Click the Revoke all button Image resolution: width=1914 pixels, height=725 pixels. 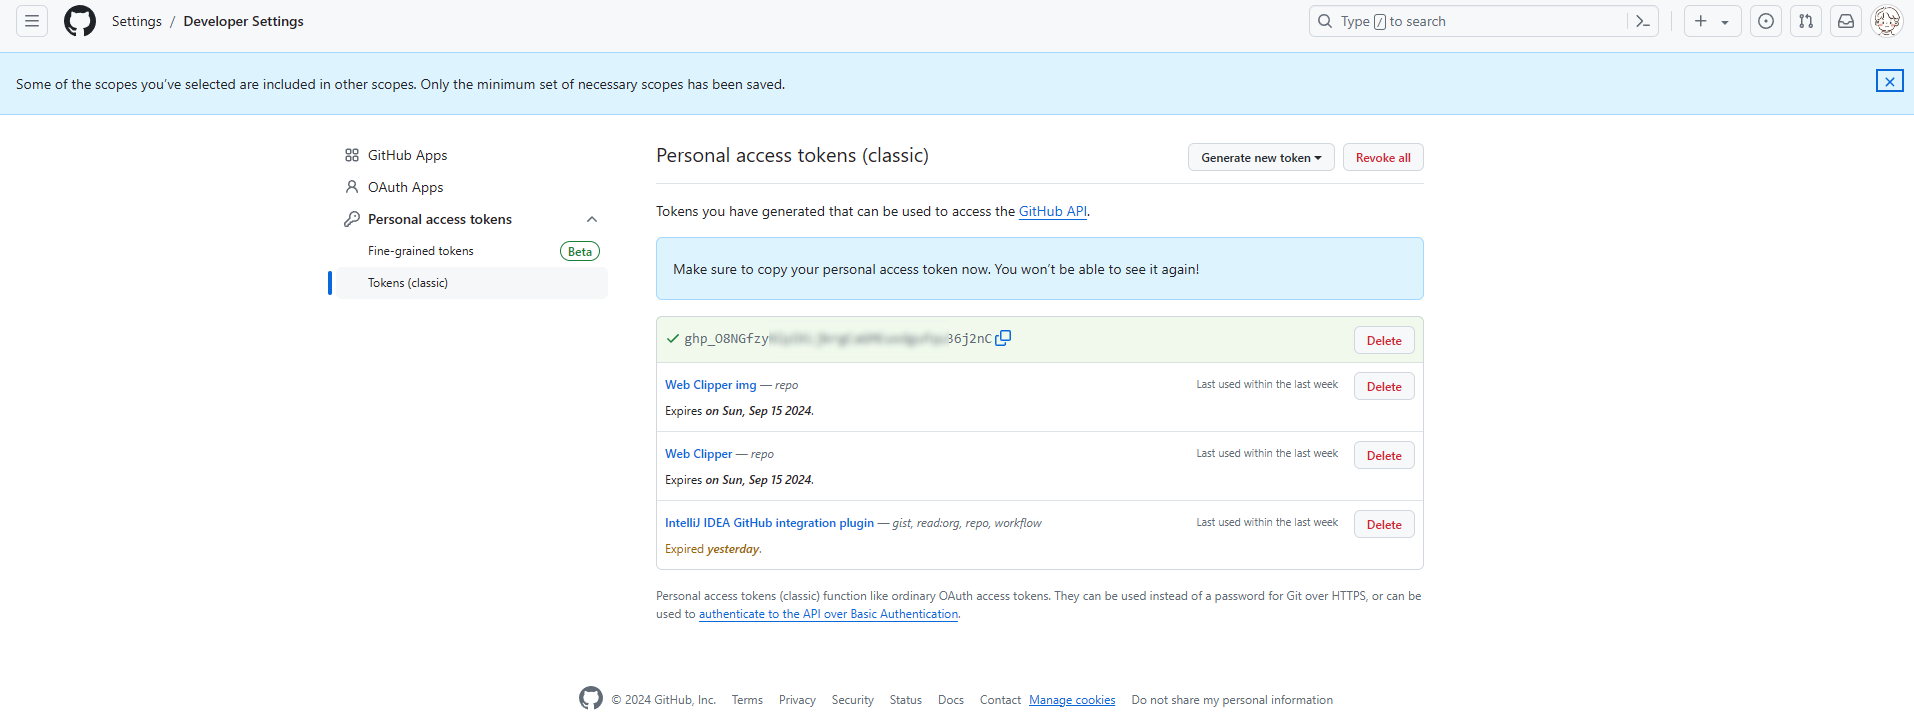[x=1383, y=157]
